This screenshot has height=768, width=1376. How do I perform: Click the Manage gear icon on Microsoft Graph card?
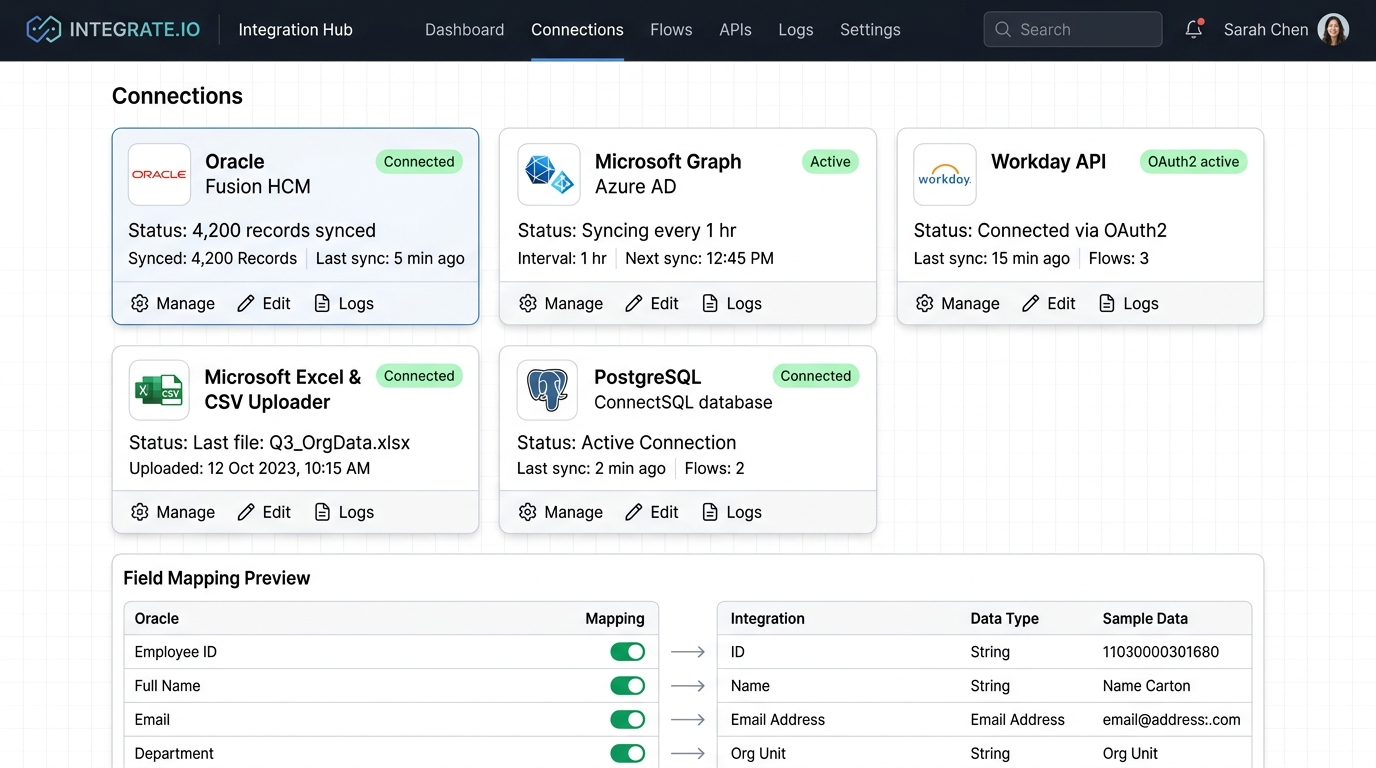tap(528, 303)
